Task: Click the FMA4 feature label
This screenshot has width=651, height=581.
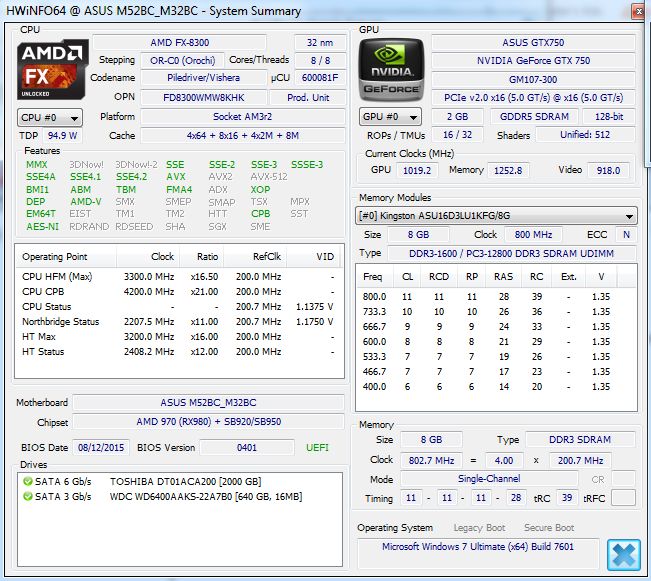Action: click(x=179, y=190)
